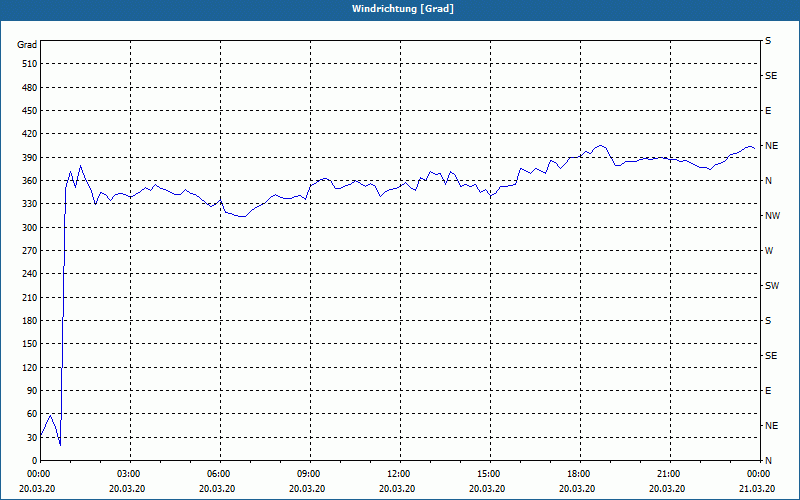
Task: Select the 12:00 time label
Action: point(401,474)
